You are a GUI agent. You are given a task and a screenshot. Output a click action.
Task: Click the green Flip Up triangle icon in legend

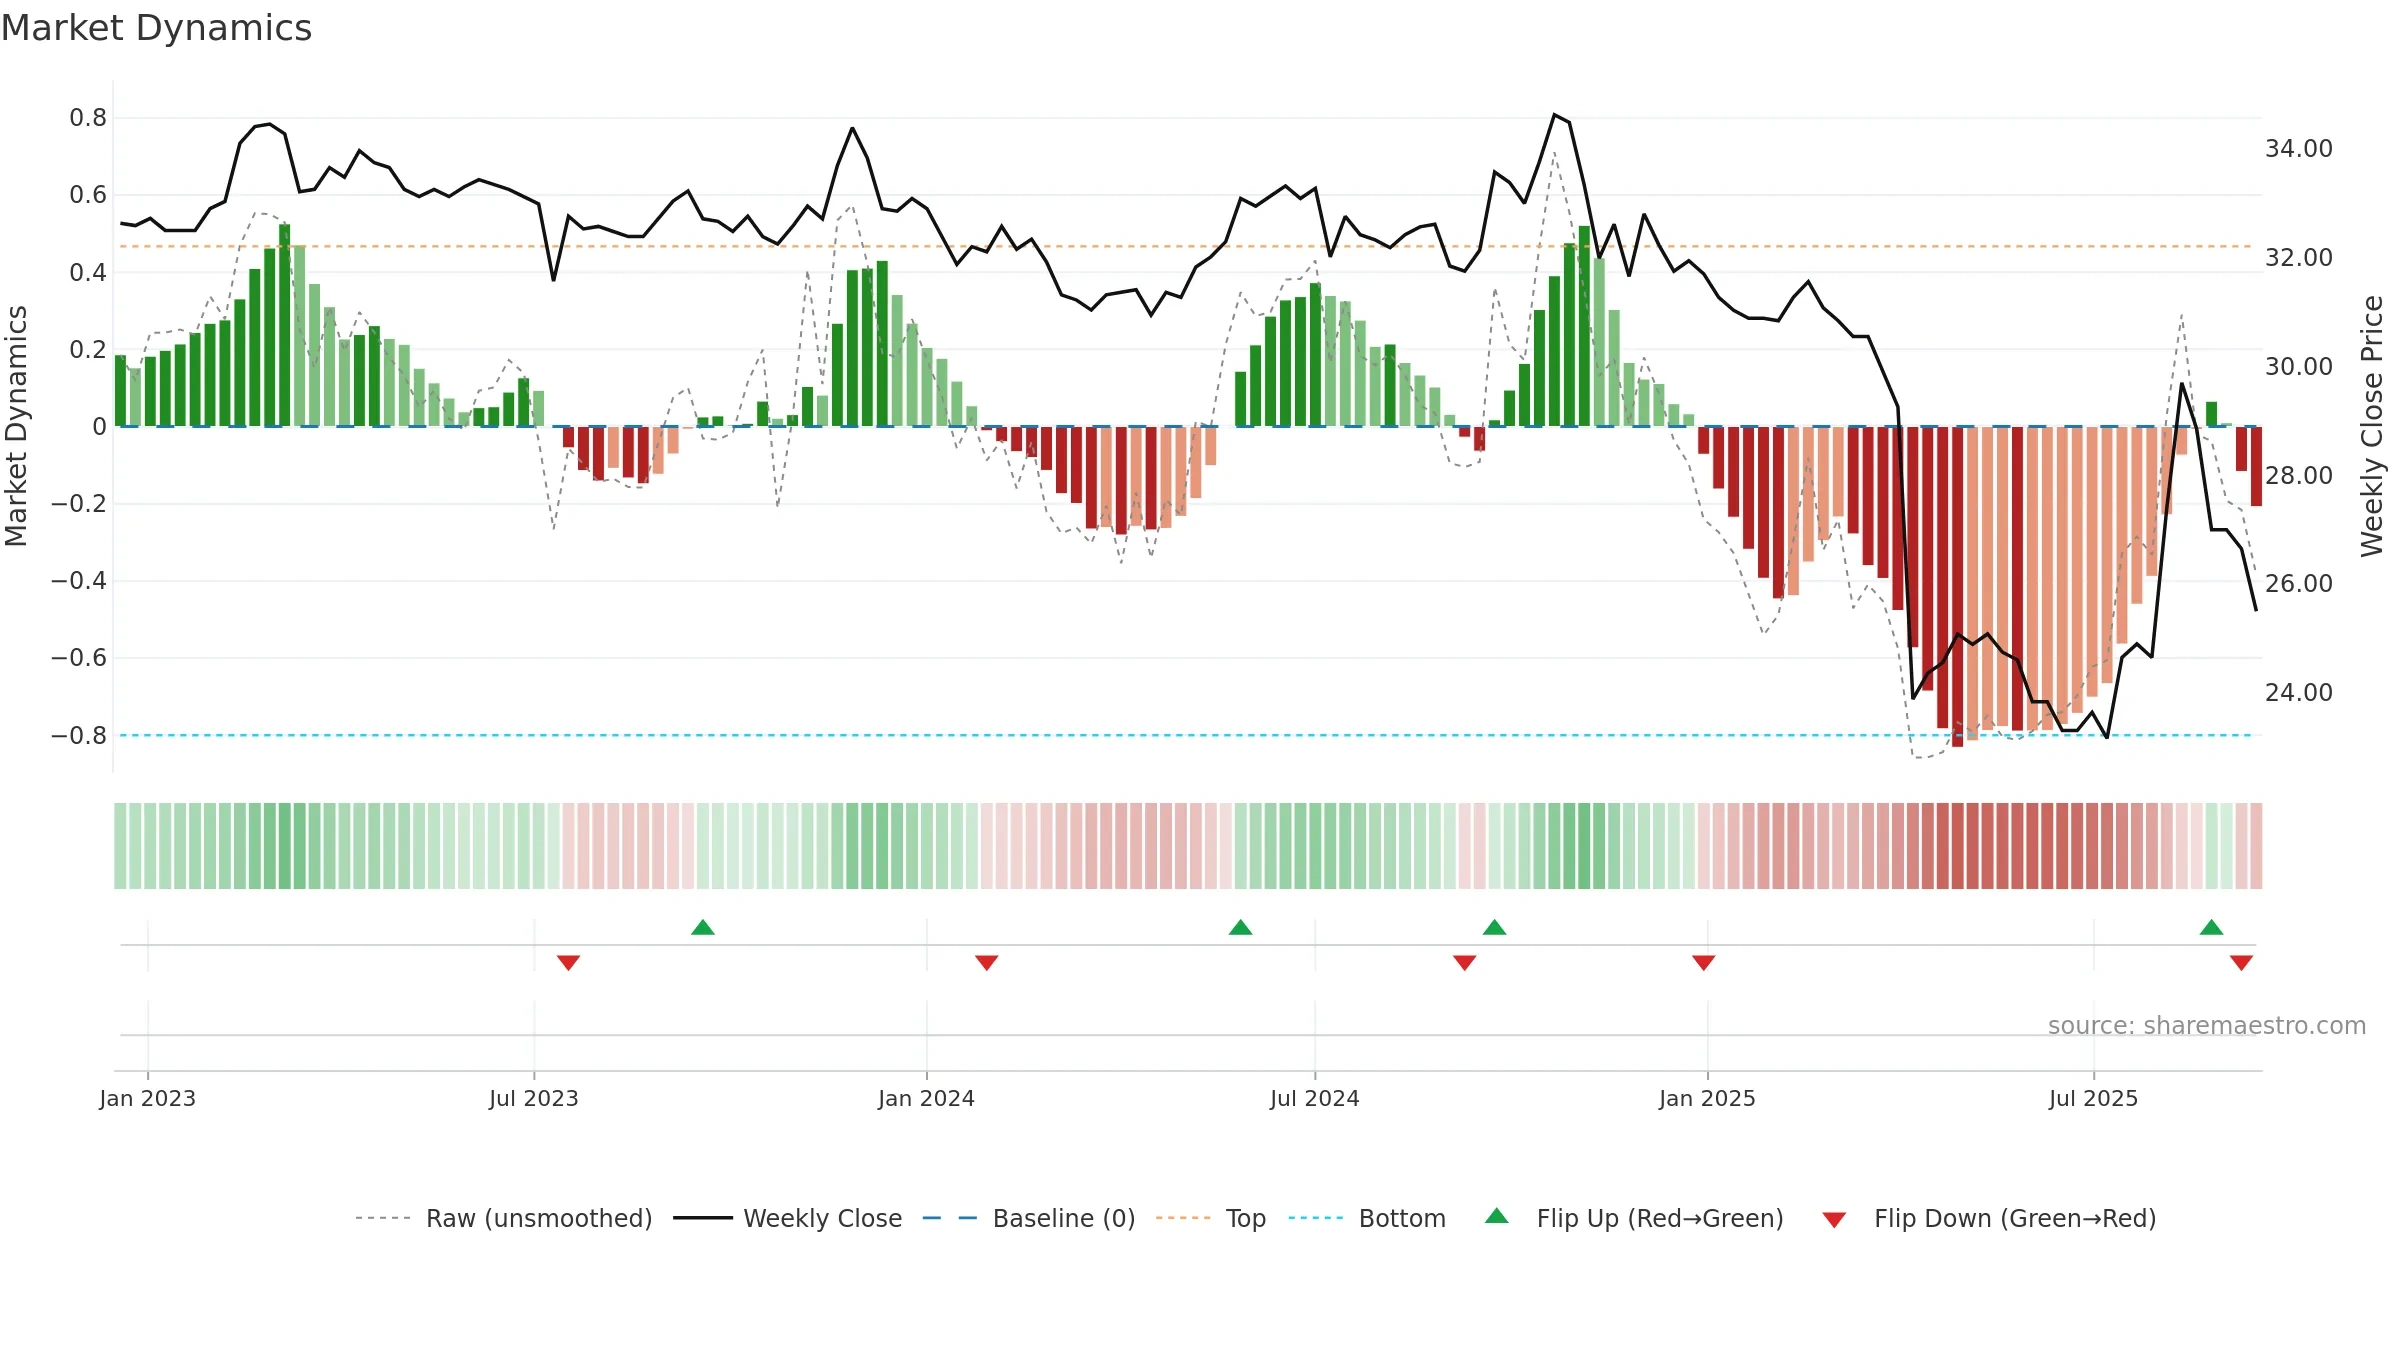pyautogui.click(x=1497, y=1216)
